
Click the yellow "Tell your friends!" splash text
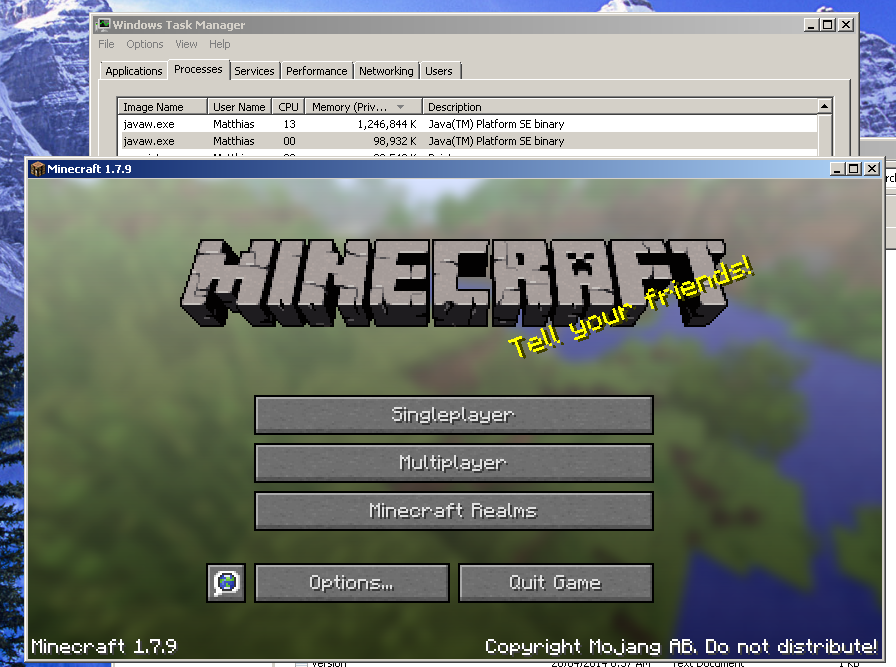[631, 307]
